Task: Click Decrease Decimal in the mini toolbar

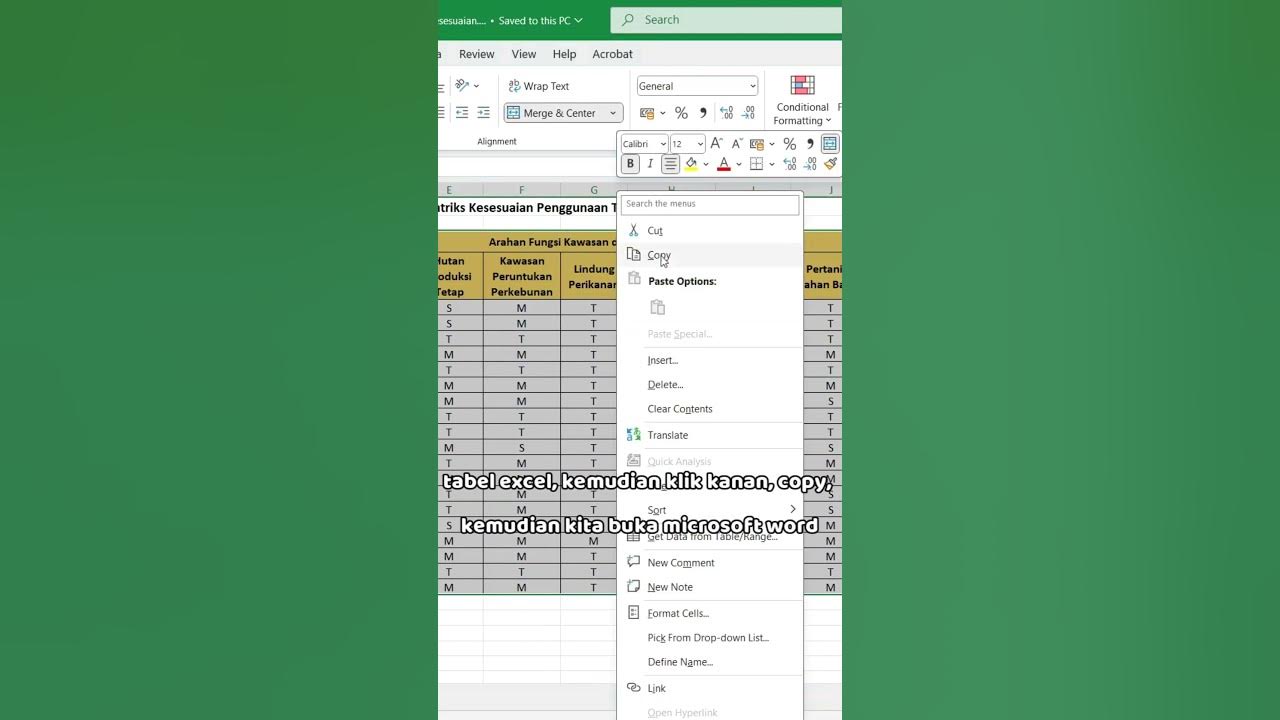Action: point(810,164)
